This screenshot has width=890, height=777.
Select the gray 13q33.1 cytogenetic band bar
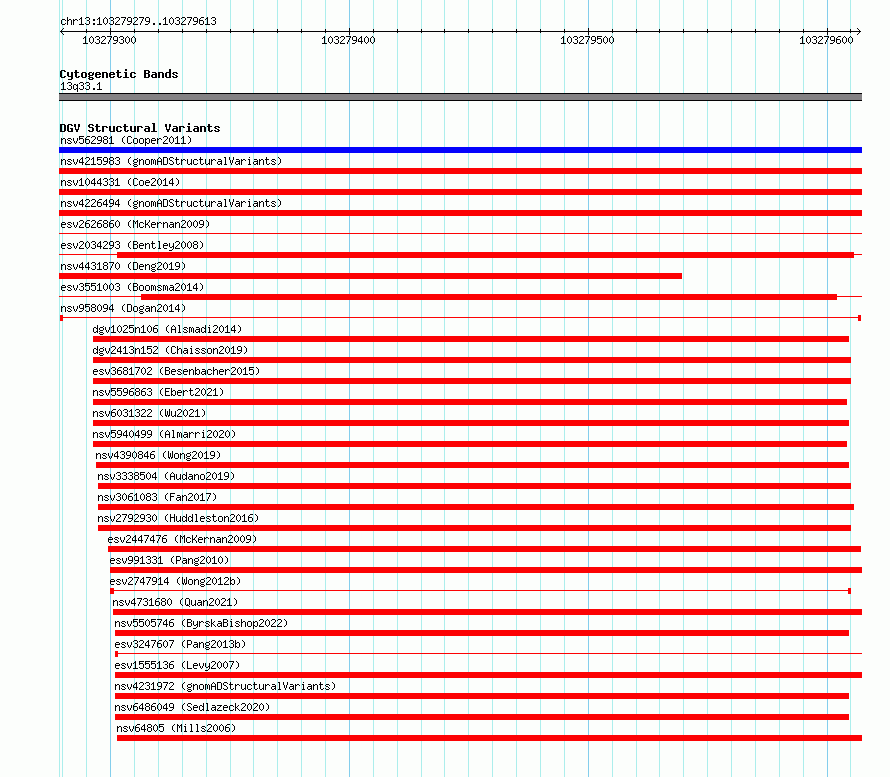[460, 97]
